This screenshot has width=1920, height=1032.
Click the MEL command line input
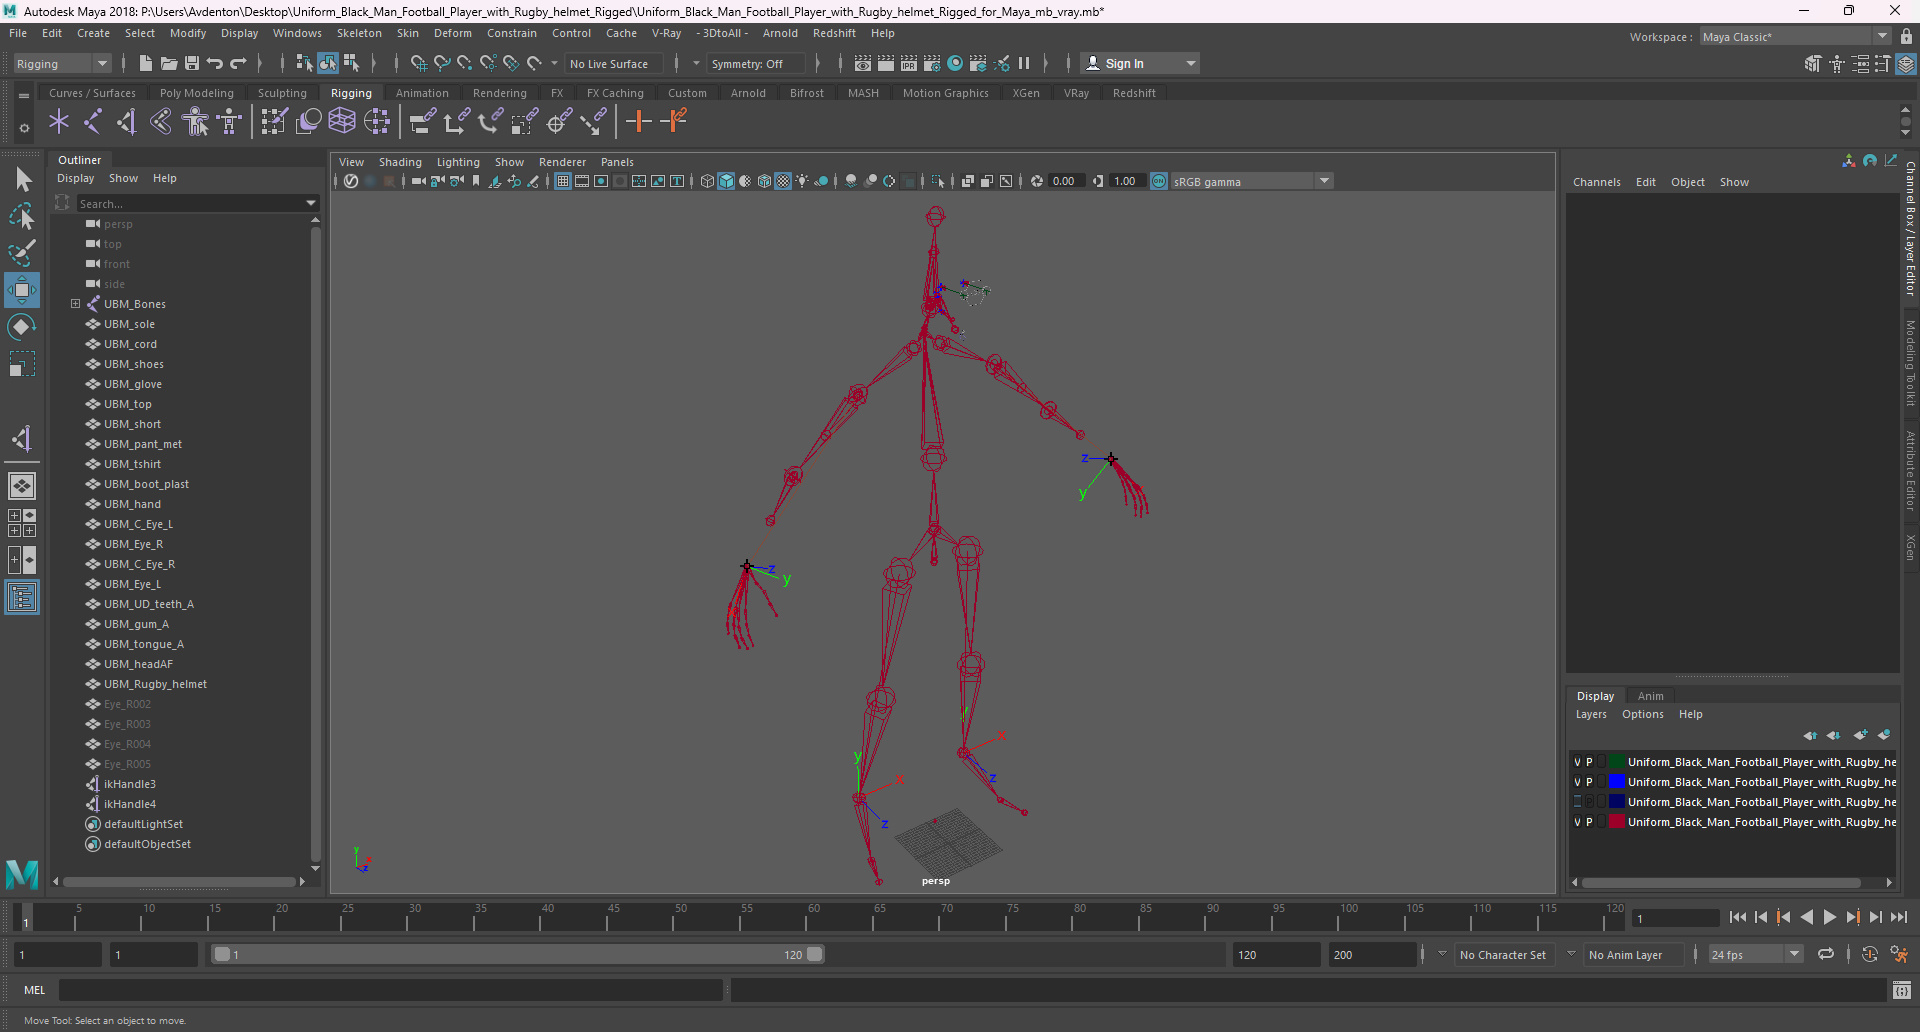pos(391,990)
